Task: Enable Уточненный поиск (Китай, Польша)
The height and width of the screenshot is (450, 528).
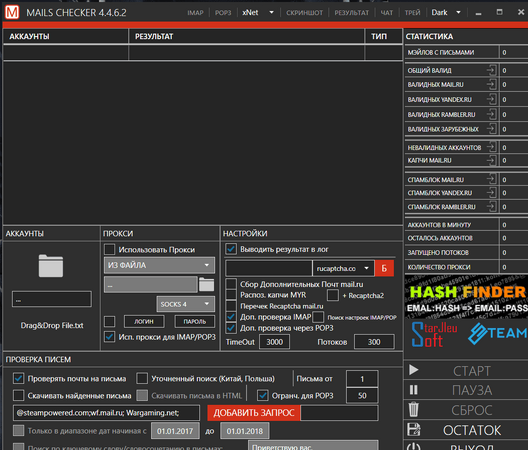Action: (x=142, y=379)
